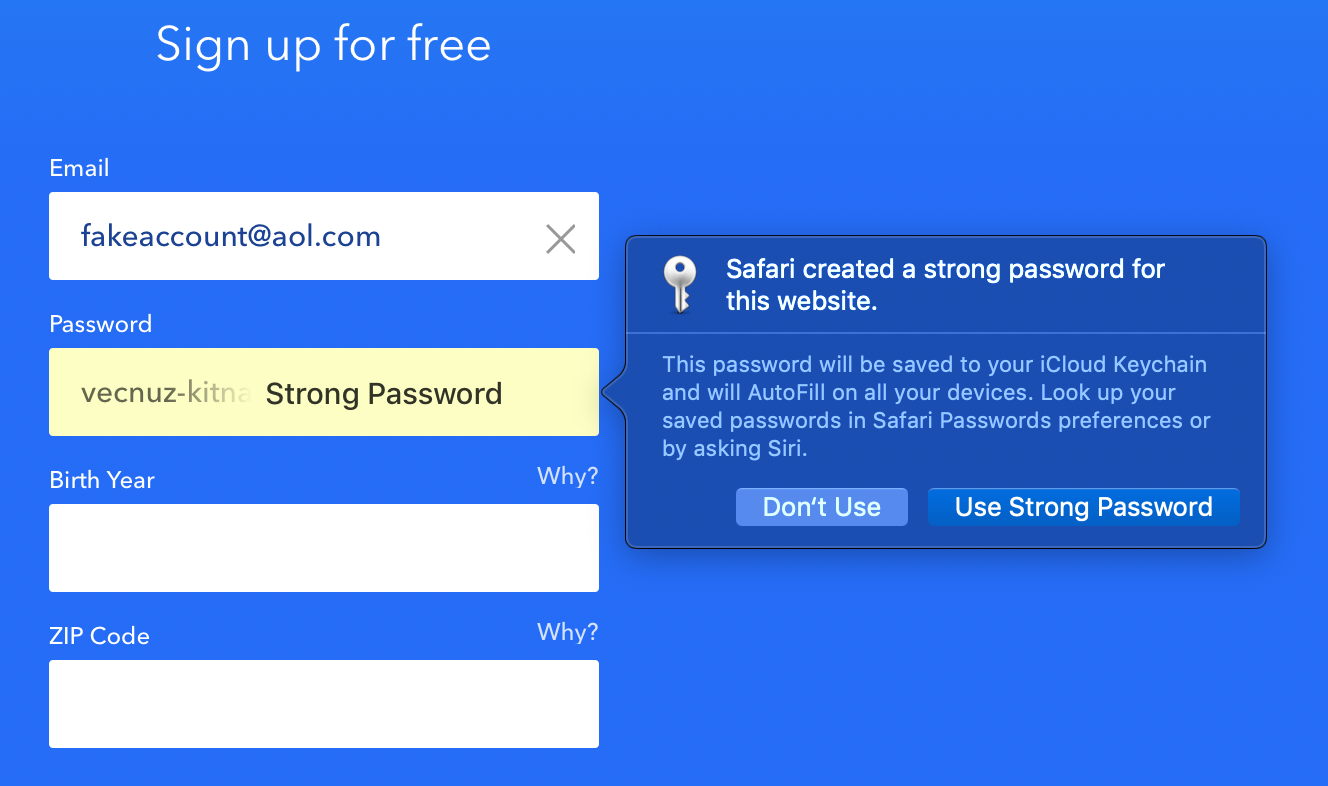
Task: Click the popup's pointer arrow beside password field
Action: pyautogui.click(x=614, y=392)
